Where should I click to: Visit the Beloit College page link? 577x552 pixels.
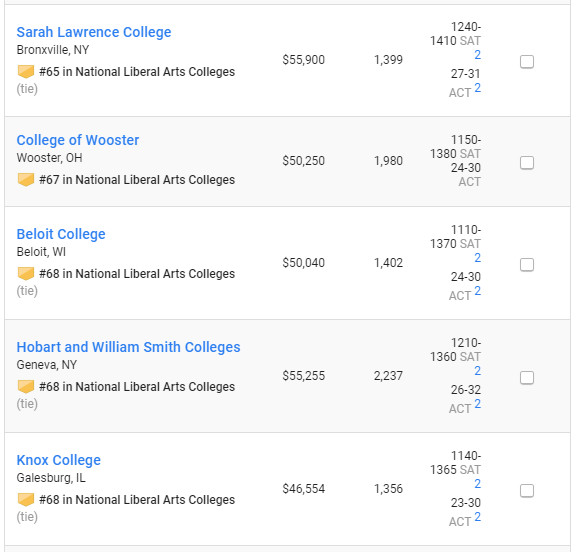tap(61, 234)
